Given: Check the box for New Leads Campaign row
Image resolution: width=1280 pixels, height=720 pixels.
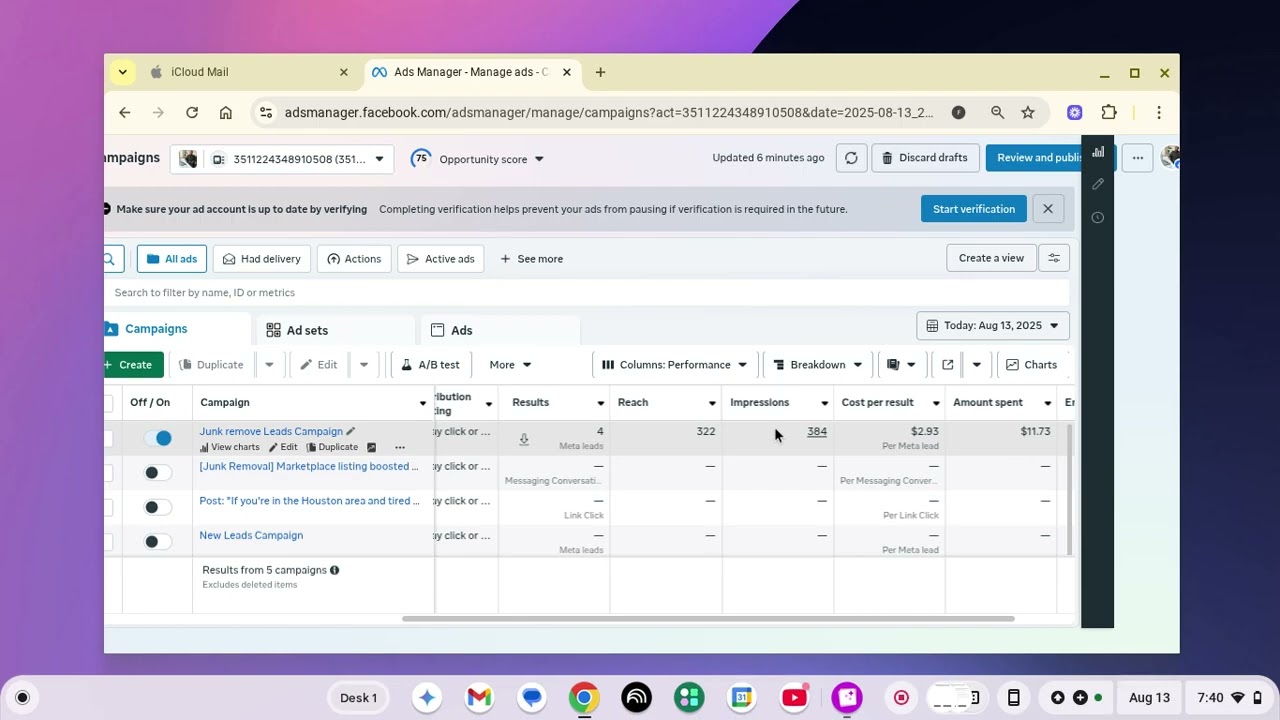Looking at the screenshot, I should tap(108, 542).
